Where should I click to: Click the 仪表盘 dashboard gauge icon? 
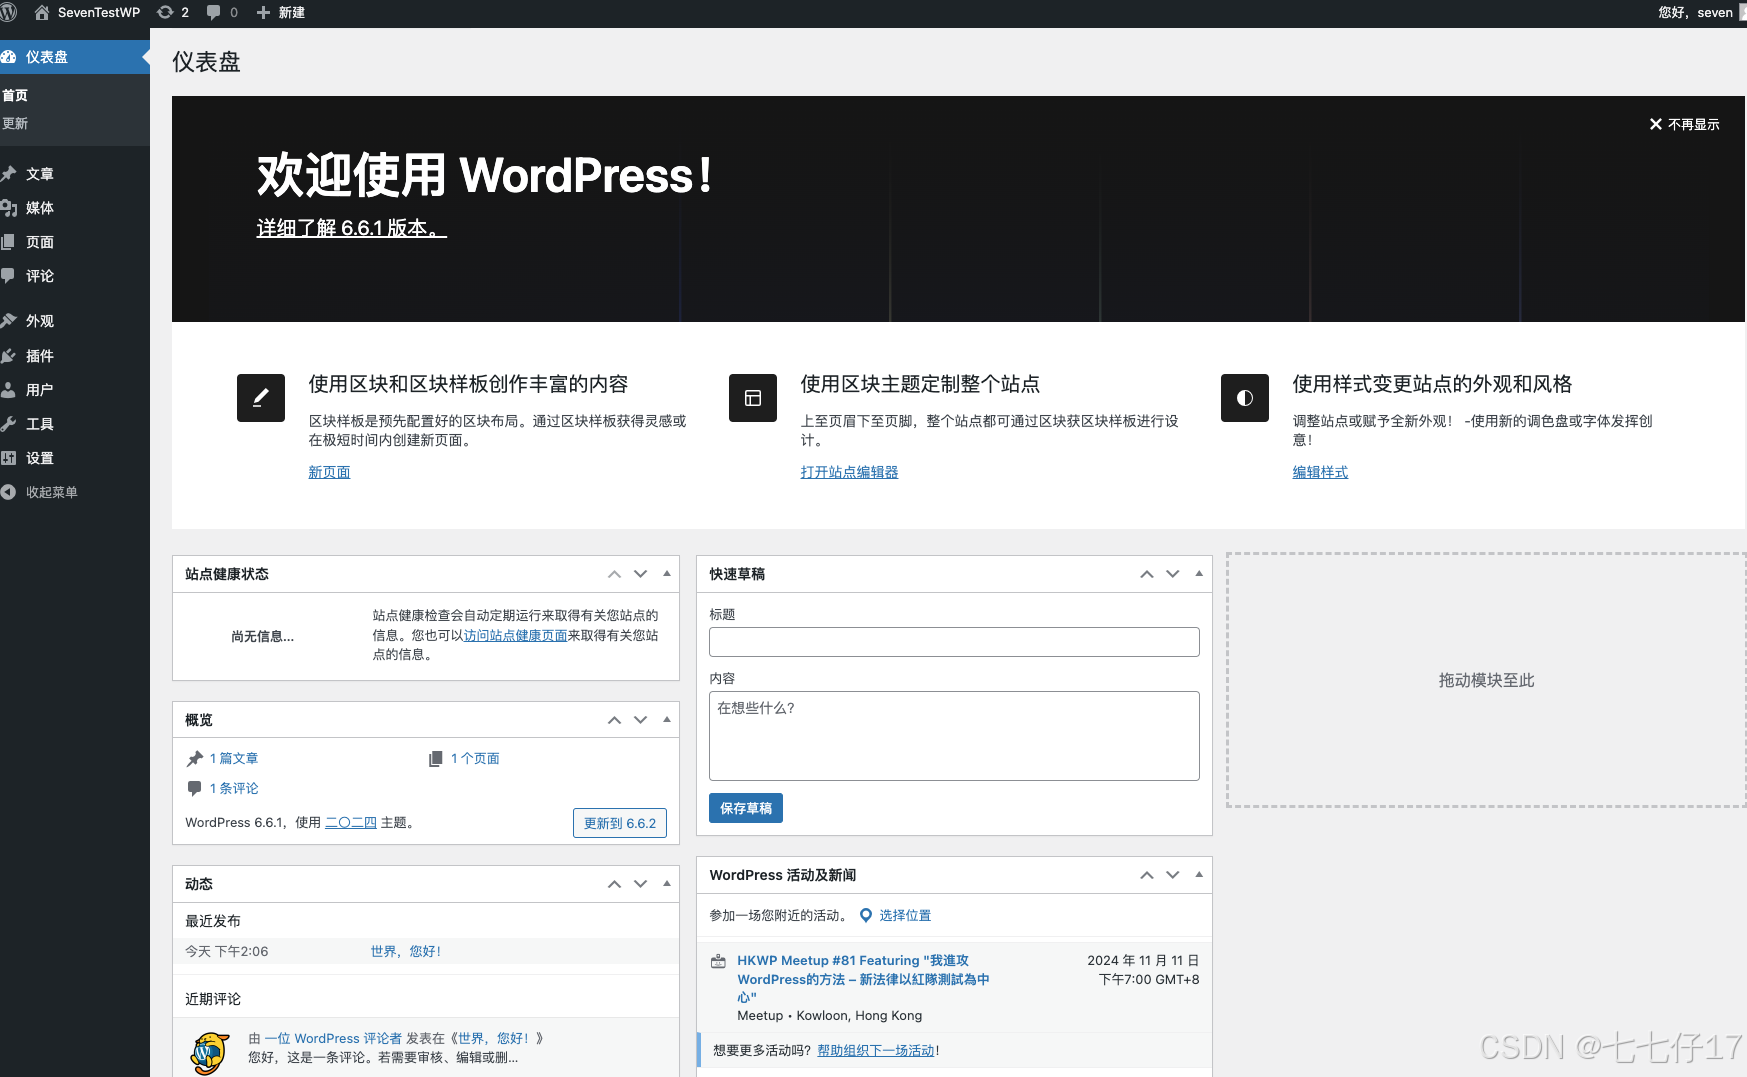8,57
